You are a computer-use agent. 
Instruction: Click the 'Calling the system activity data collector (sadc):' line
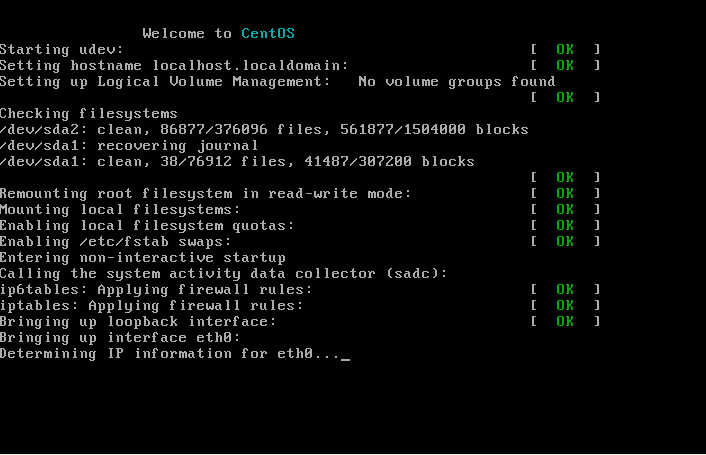pos(223,274)
